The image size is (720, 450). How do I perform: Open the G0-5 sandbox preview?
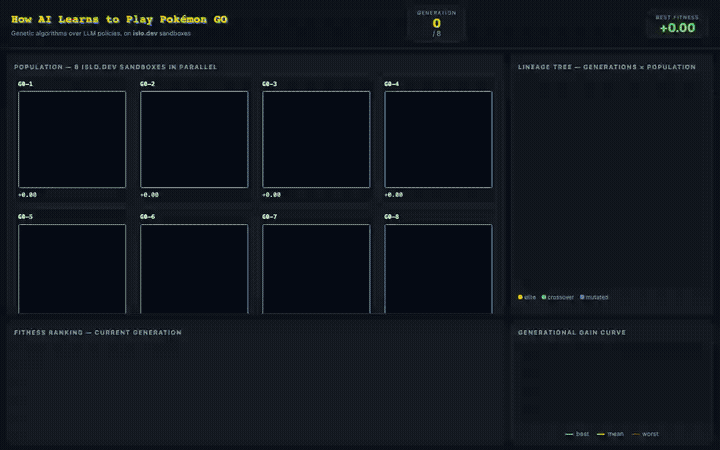(x=72, y=269)
